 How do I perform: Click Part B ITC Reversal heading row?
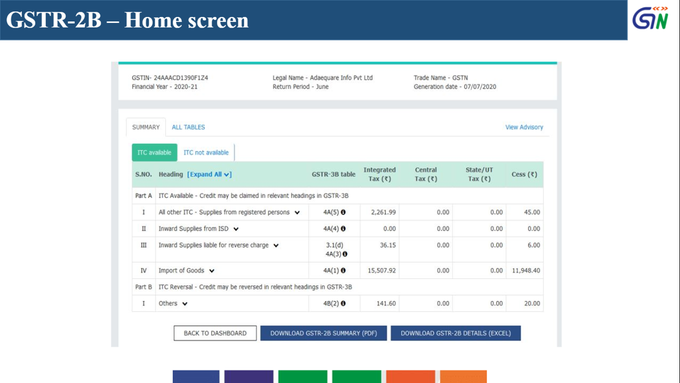[x=337, y=287]
